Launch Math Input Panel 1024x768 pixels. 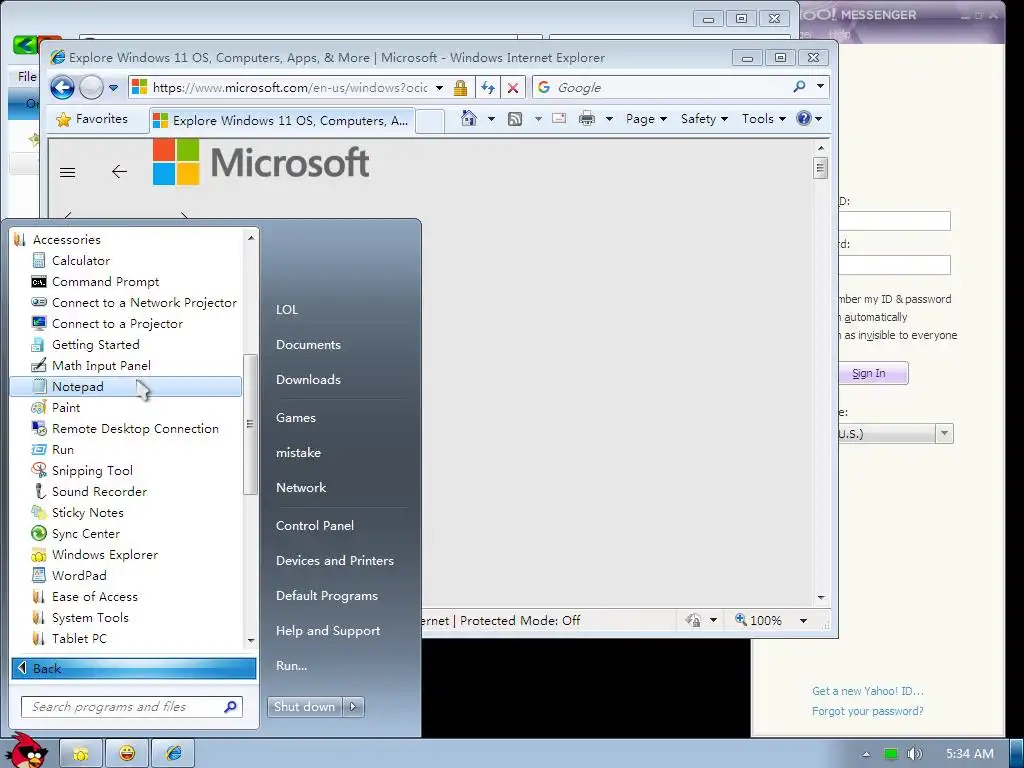click(91, 365)
